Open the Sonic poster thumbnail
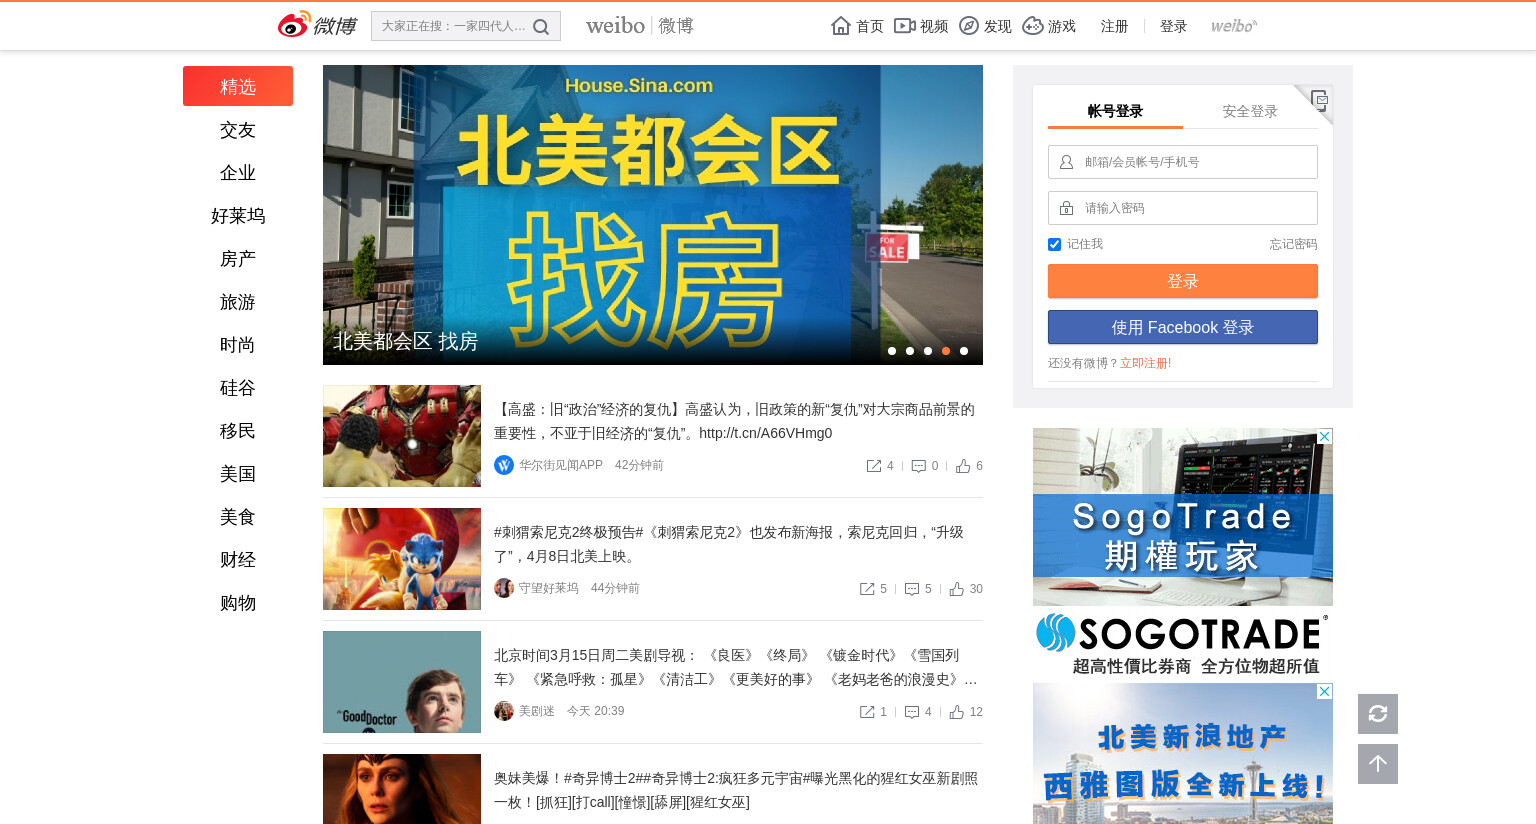Screen dimensions: 1536x824 point(402,559)
